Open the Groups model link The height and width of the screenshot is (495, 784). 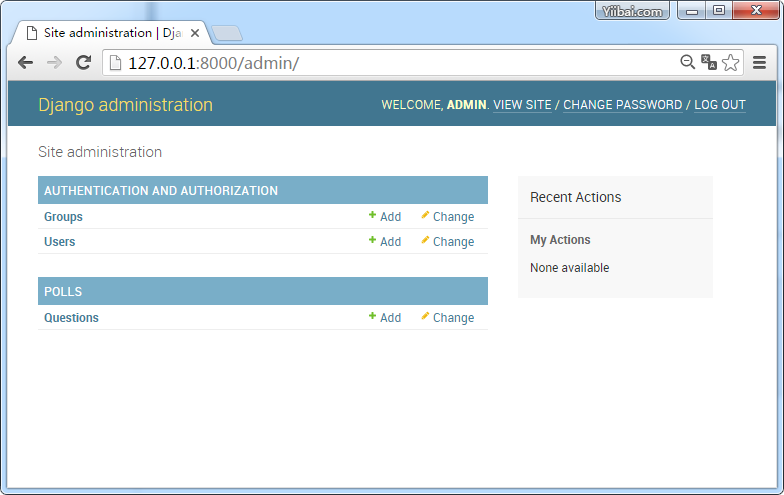click(63, 217)
